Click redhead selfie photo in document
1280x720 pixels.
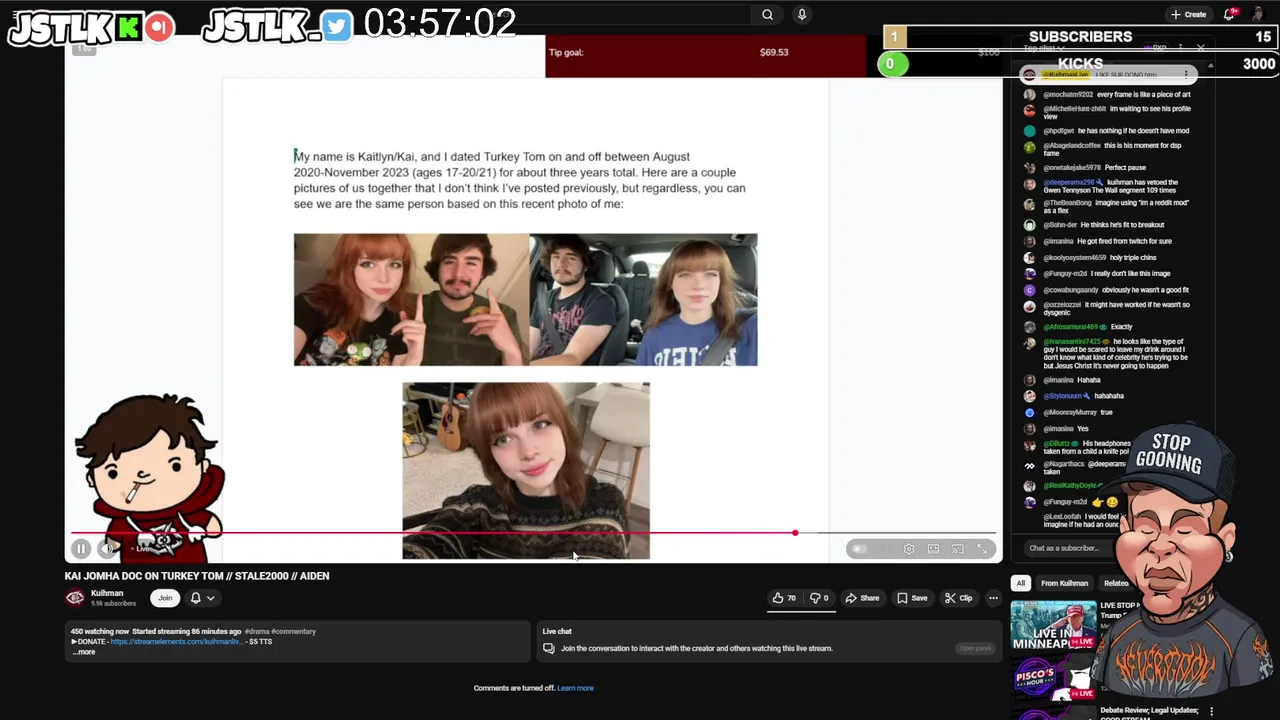(x=526, y=470)
